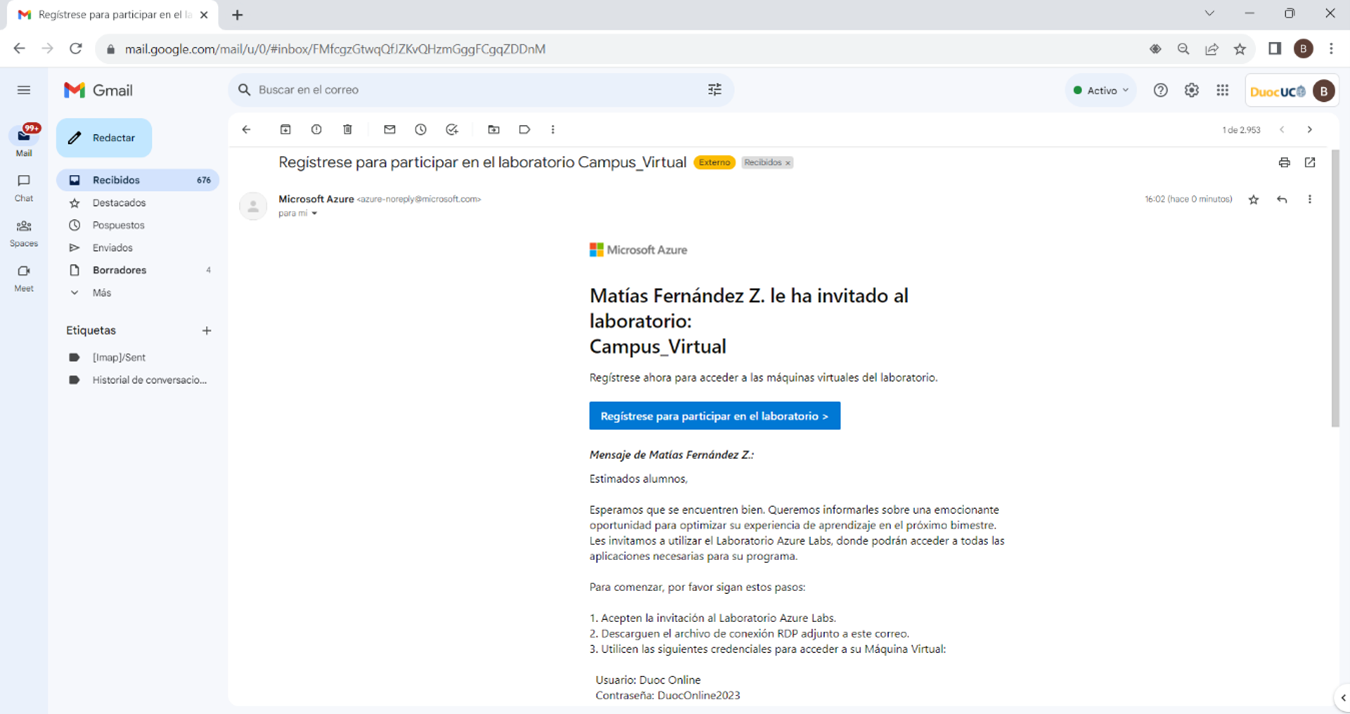This screenshot has height=714, width=1350.
Task: Click the Gmail logo
Action: click(98, 90)
